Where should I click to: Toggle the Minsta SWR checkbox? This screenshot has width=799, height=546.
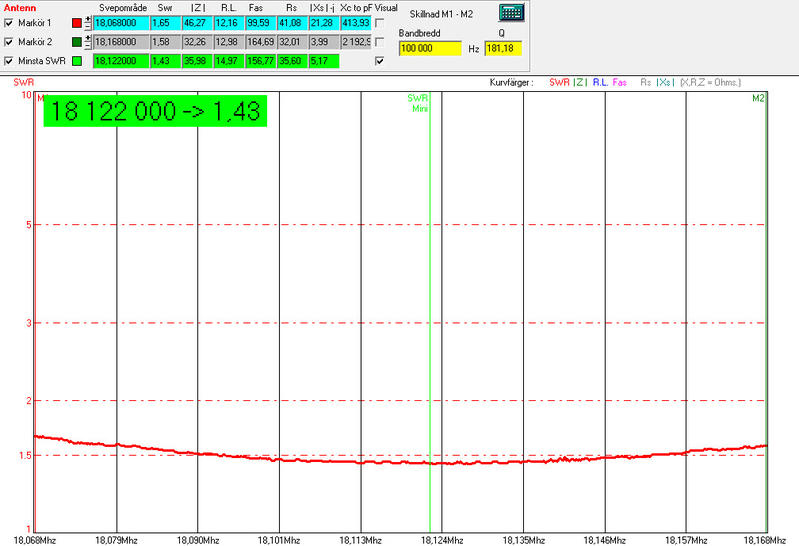pyautogui.click(x=8, y=61)
